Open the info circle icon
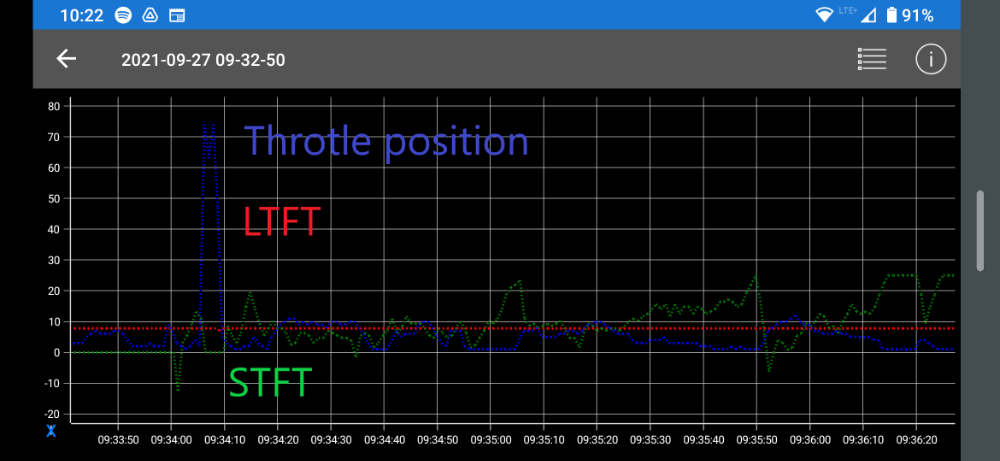1000x461 pixels. 930,59
